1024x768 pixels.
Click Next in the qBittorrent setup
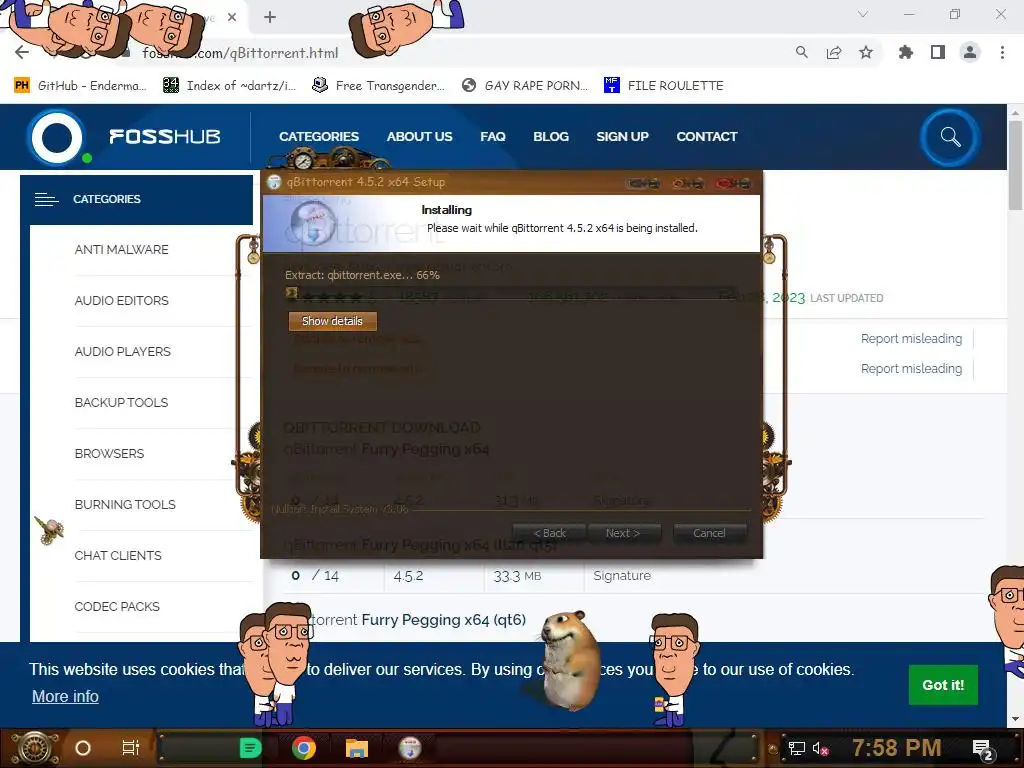tap(623, 533)
